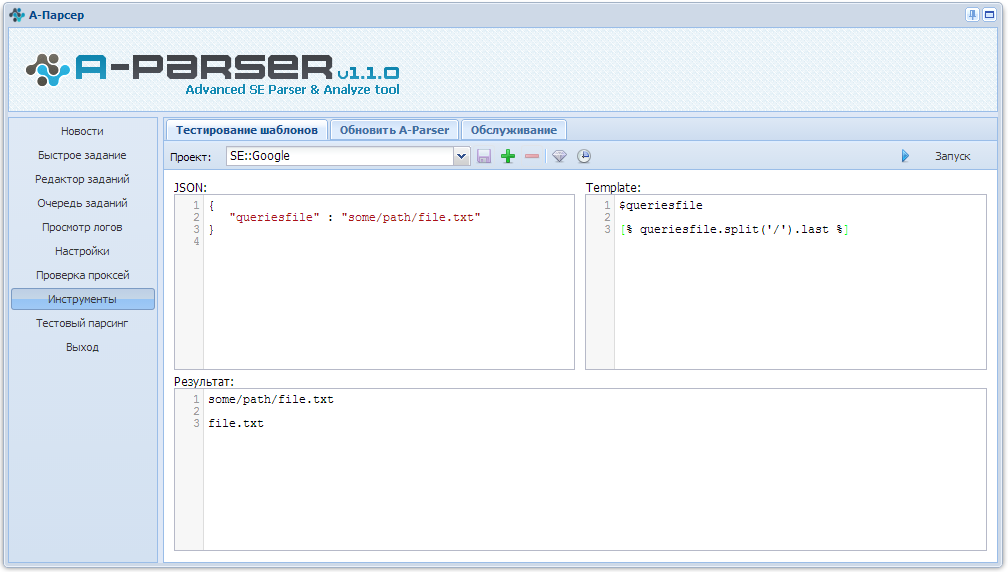The width and height of the screenshot is (1008, 572).
Task: Click the blue play arrow icon
Action: 905,156
